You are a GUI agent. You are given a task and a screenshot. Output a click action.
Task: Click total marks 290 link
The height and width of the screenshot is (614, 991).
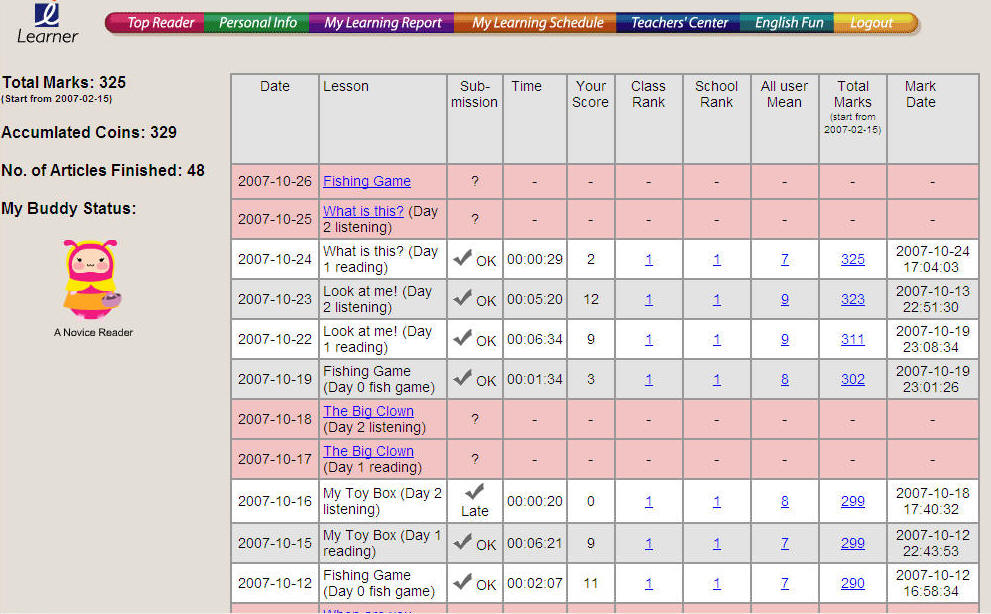pyautogui.click(x=852, y=583)
